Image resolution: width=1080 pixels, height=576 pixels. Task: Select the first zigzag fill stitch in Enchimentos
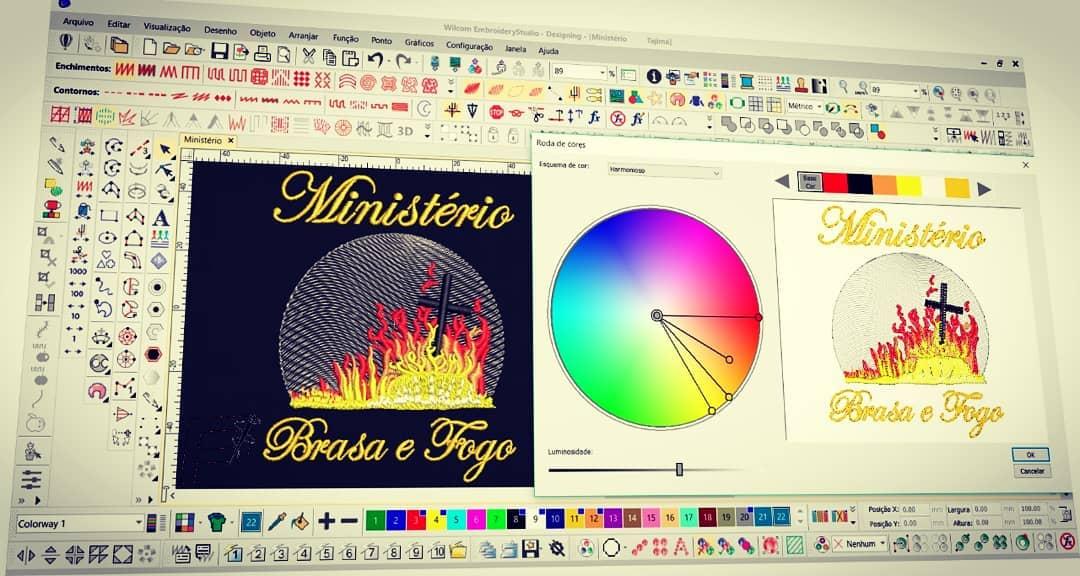[125, 69]
